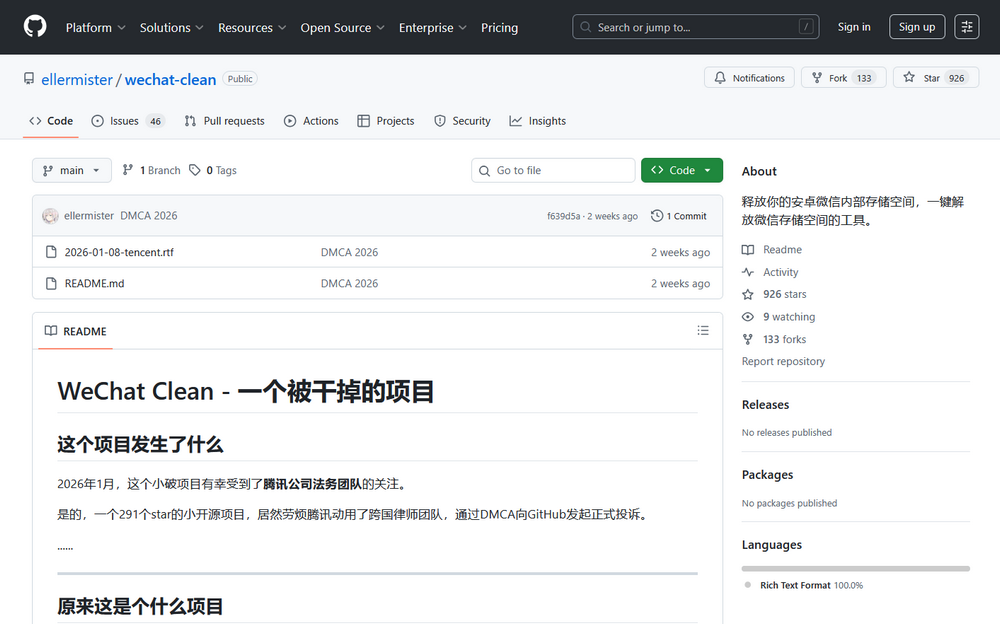The image size is (1000, 624).
Task: Click the eye icon beside 9 watching
Action: click(746, 316)
